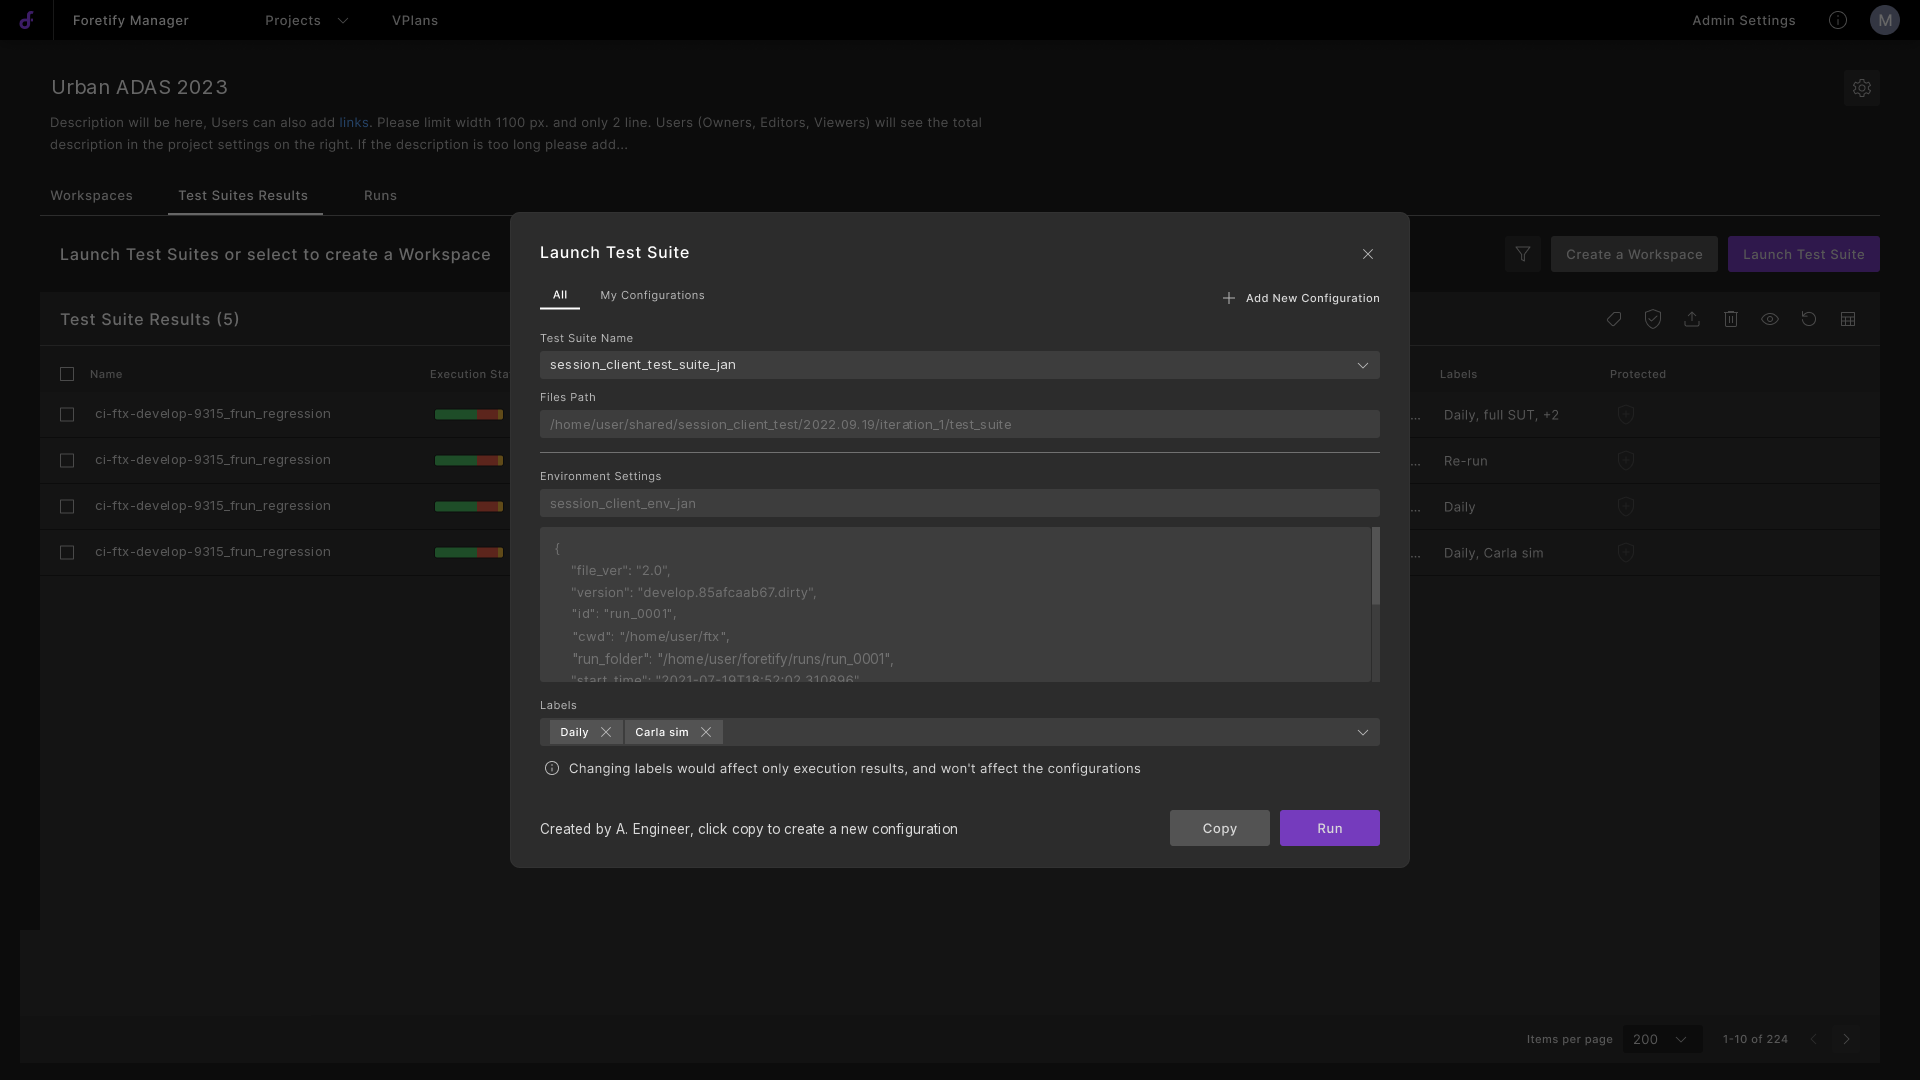Click the plus icon for Add New Configuration
The height and width of the screenshot is (1080, 1920).
(x=1229, y=298)
